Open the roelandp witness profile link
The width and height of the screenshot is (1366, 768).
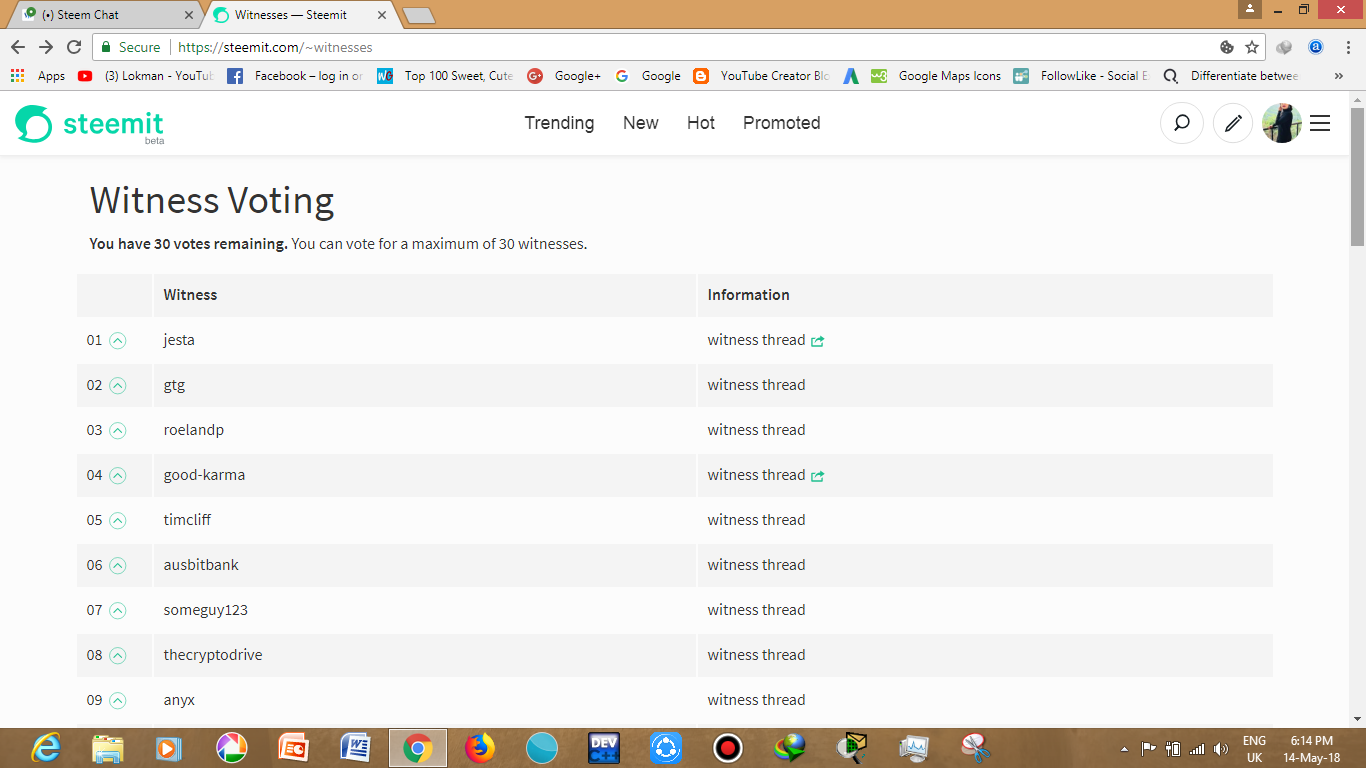pyautogui.click(x=194, y=430)
